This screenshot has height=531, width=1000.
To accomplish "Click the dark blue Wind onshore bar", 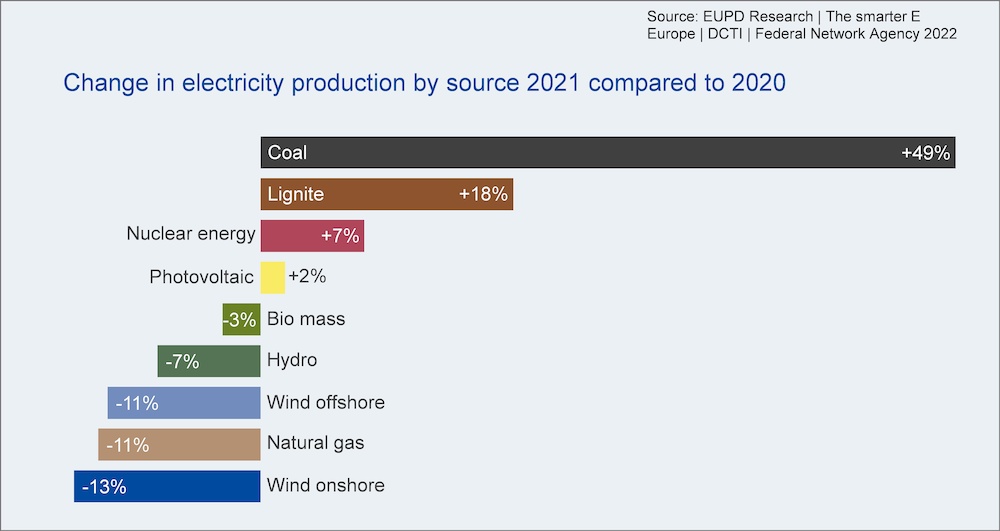I will 167,486.
